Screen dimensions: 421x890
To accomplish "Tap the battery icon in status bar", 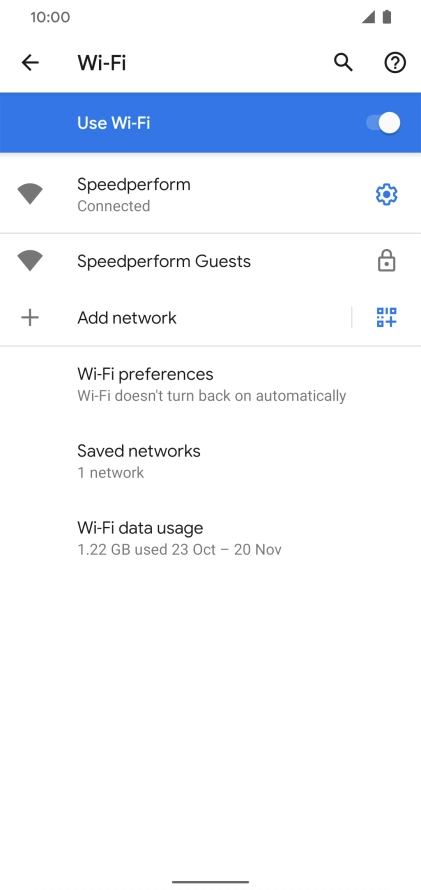I will coord(387,17).
